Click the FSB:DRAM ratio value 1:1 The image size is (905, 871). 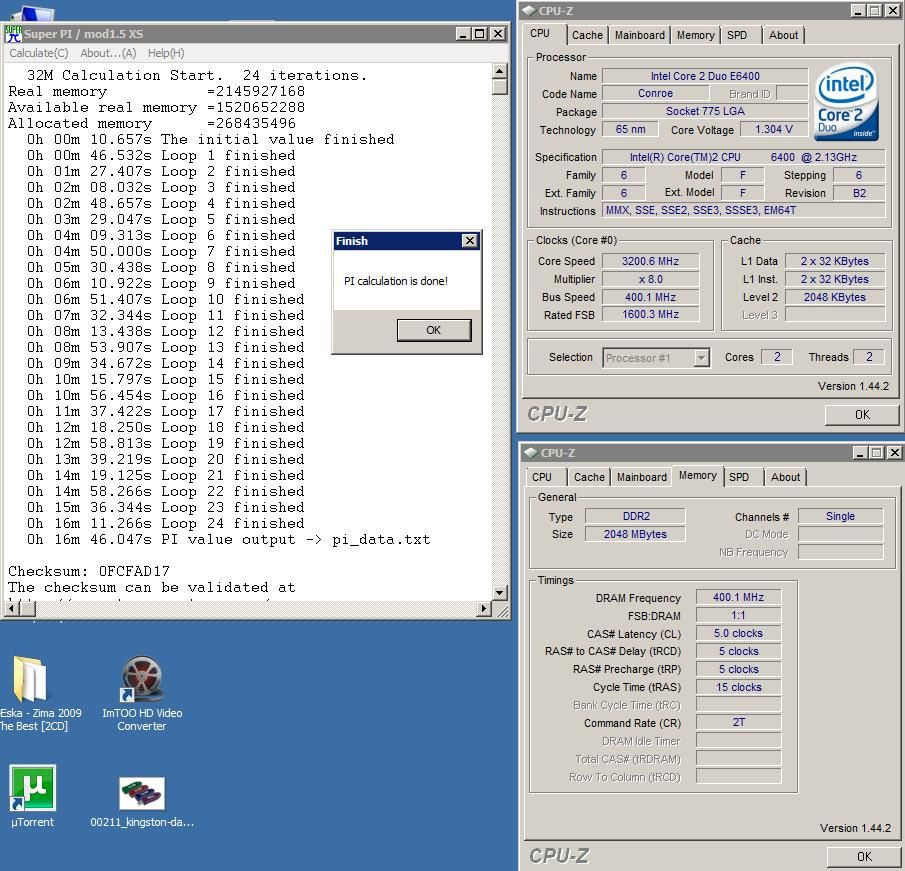pos(738,615)
